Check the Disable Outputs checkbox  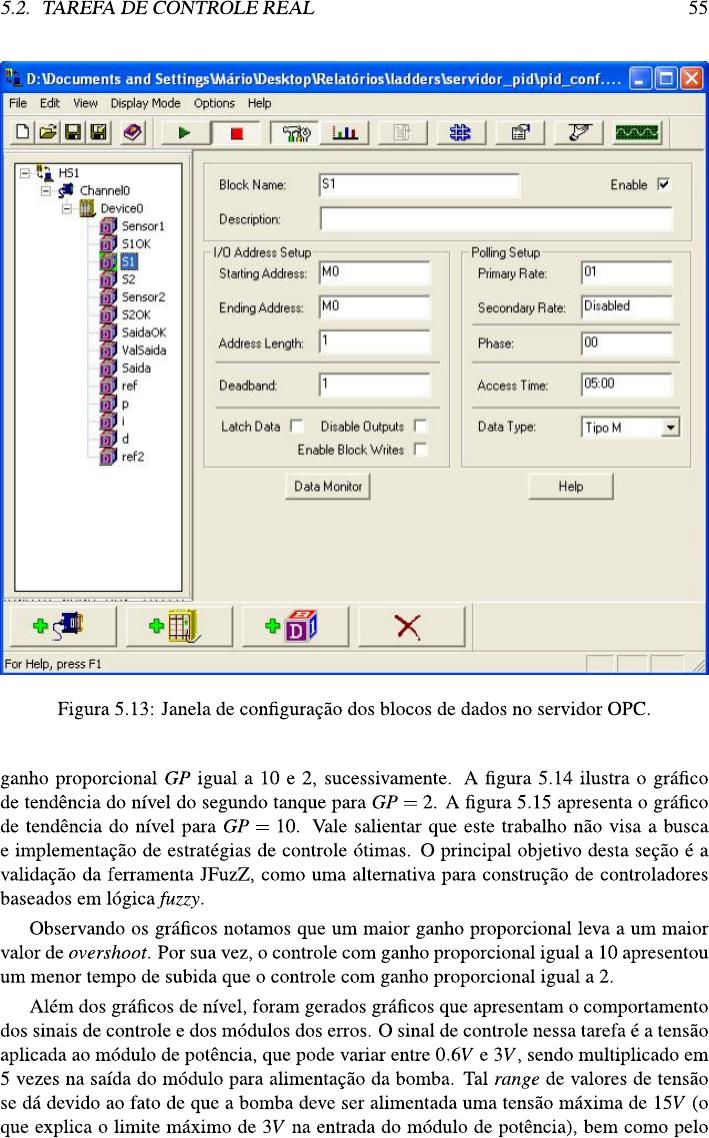click(x=420, y=426)
